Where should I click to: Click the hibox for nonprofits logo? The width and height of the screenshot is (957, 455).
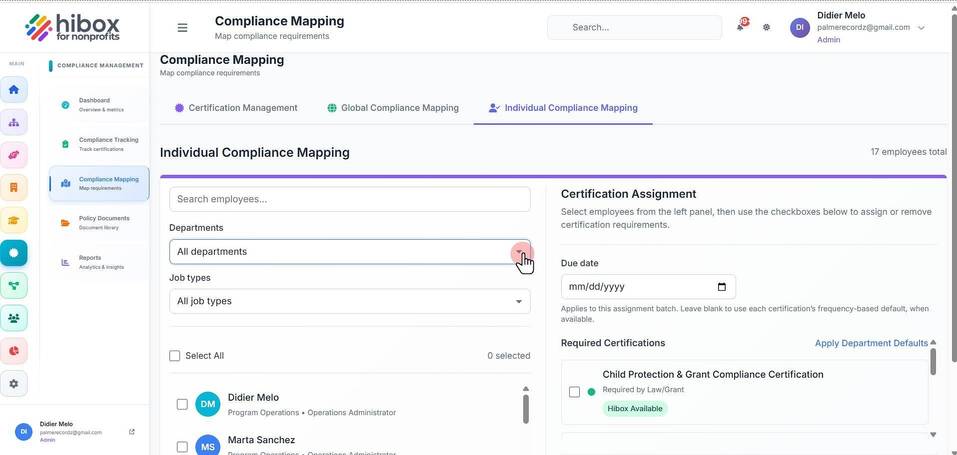73,27
